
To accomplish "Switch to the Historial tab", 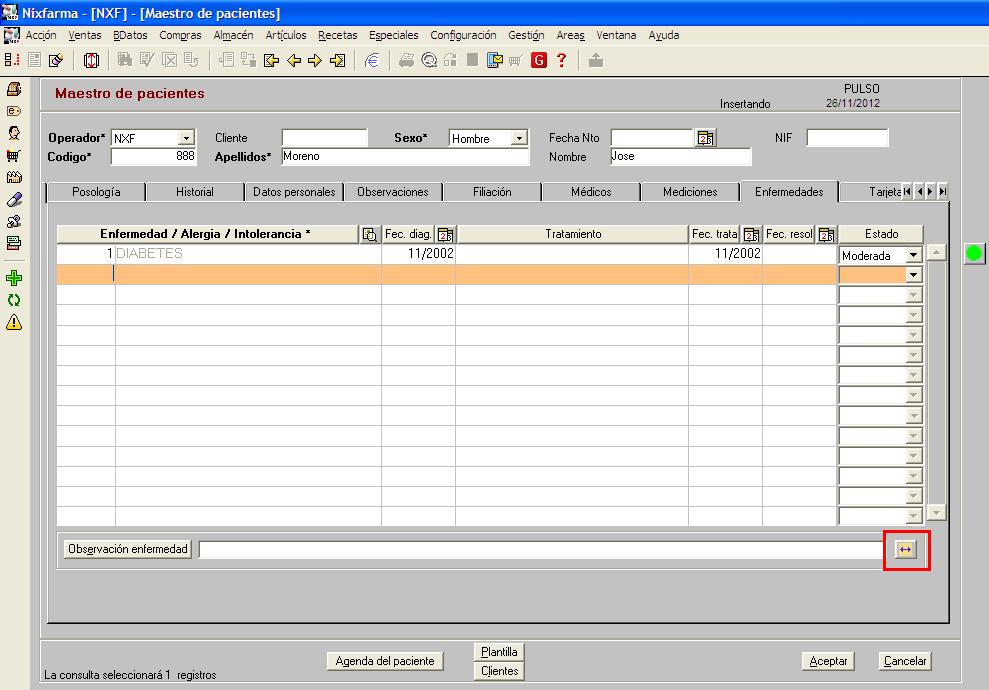I will (195, 192).
